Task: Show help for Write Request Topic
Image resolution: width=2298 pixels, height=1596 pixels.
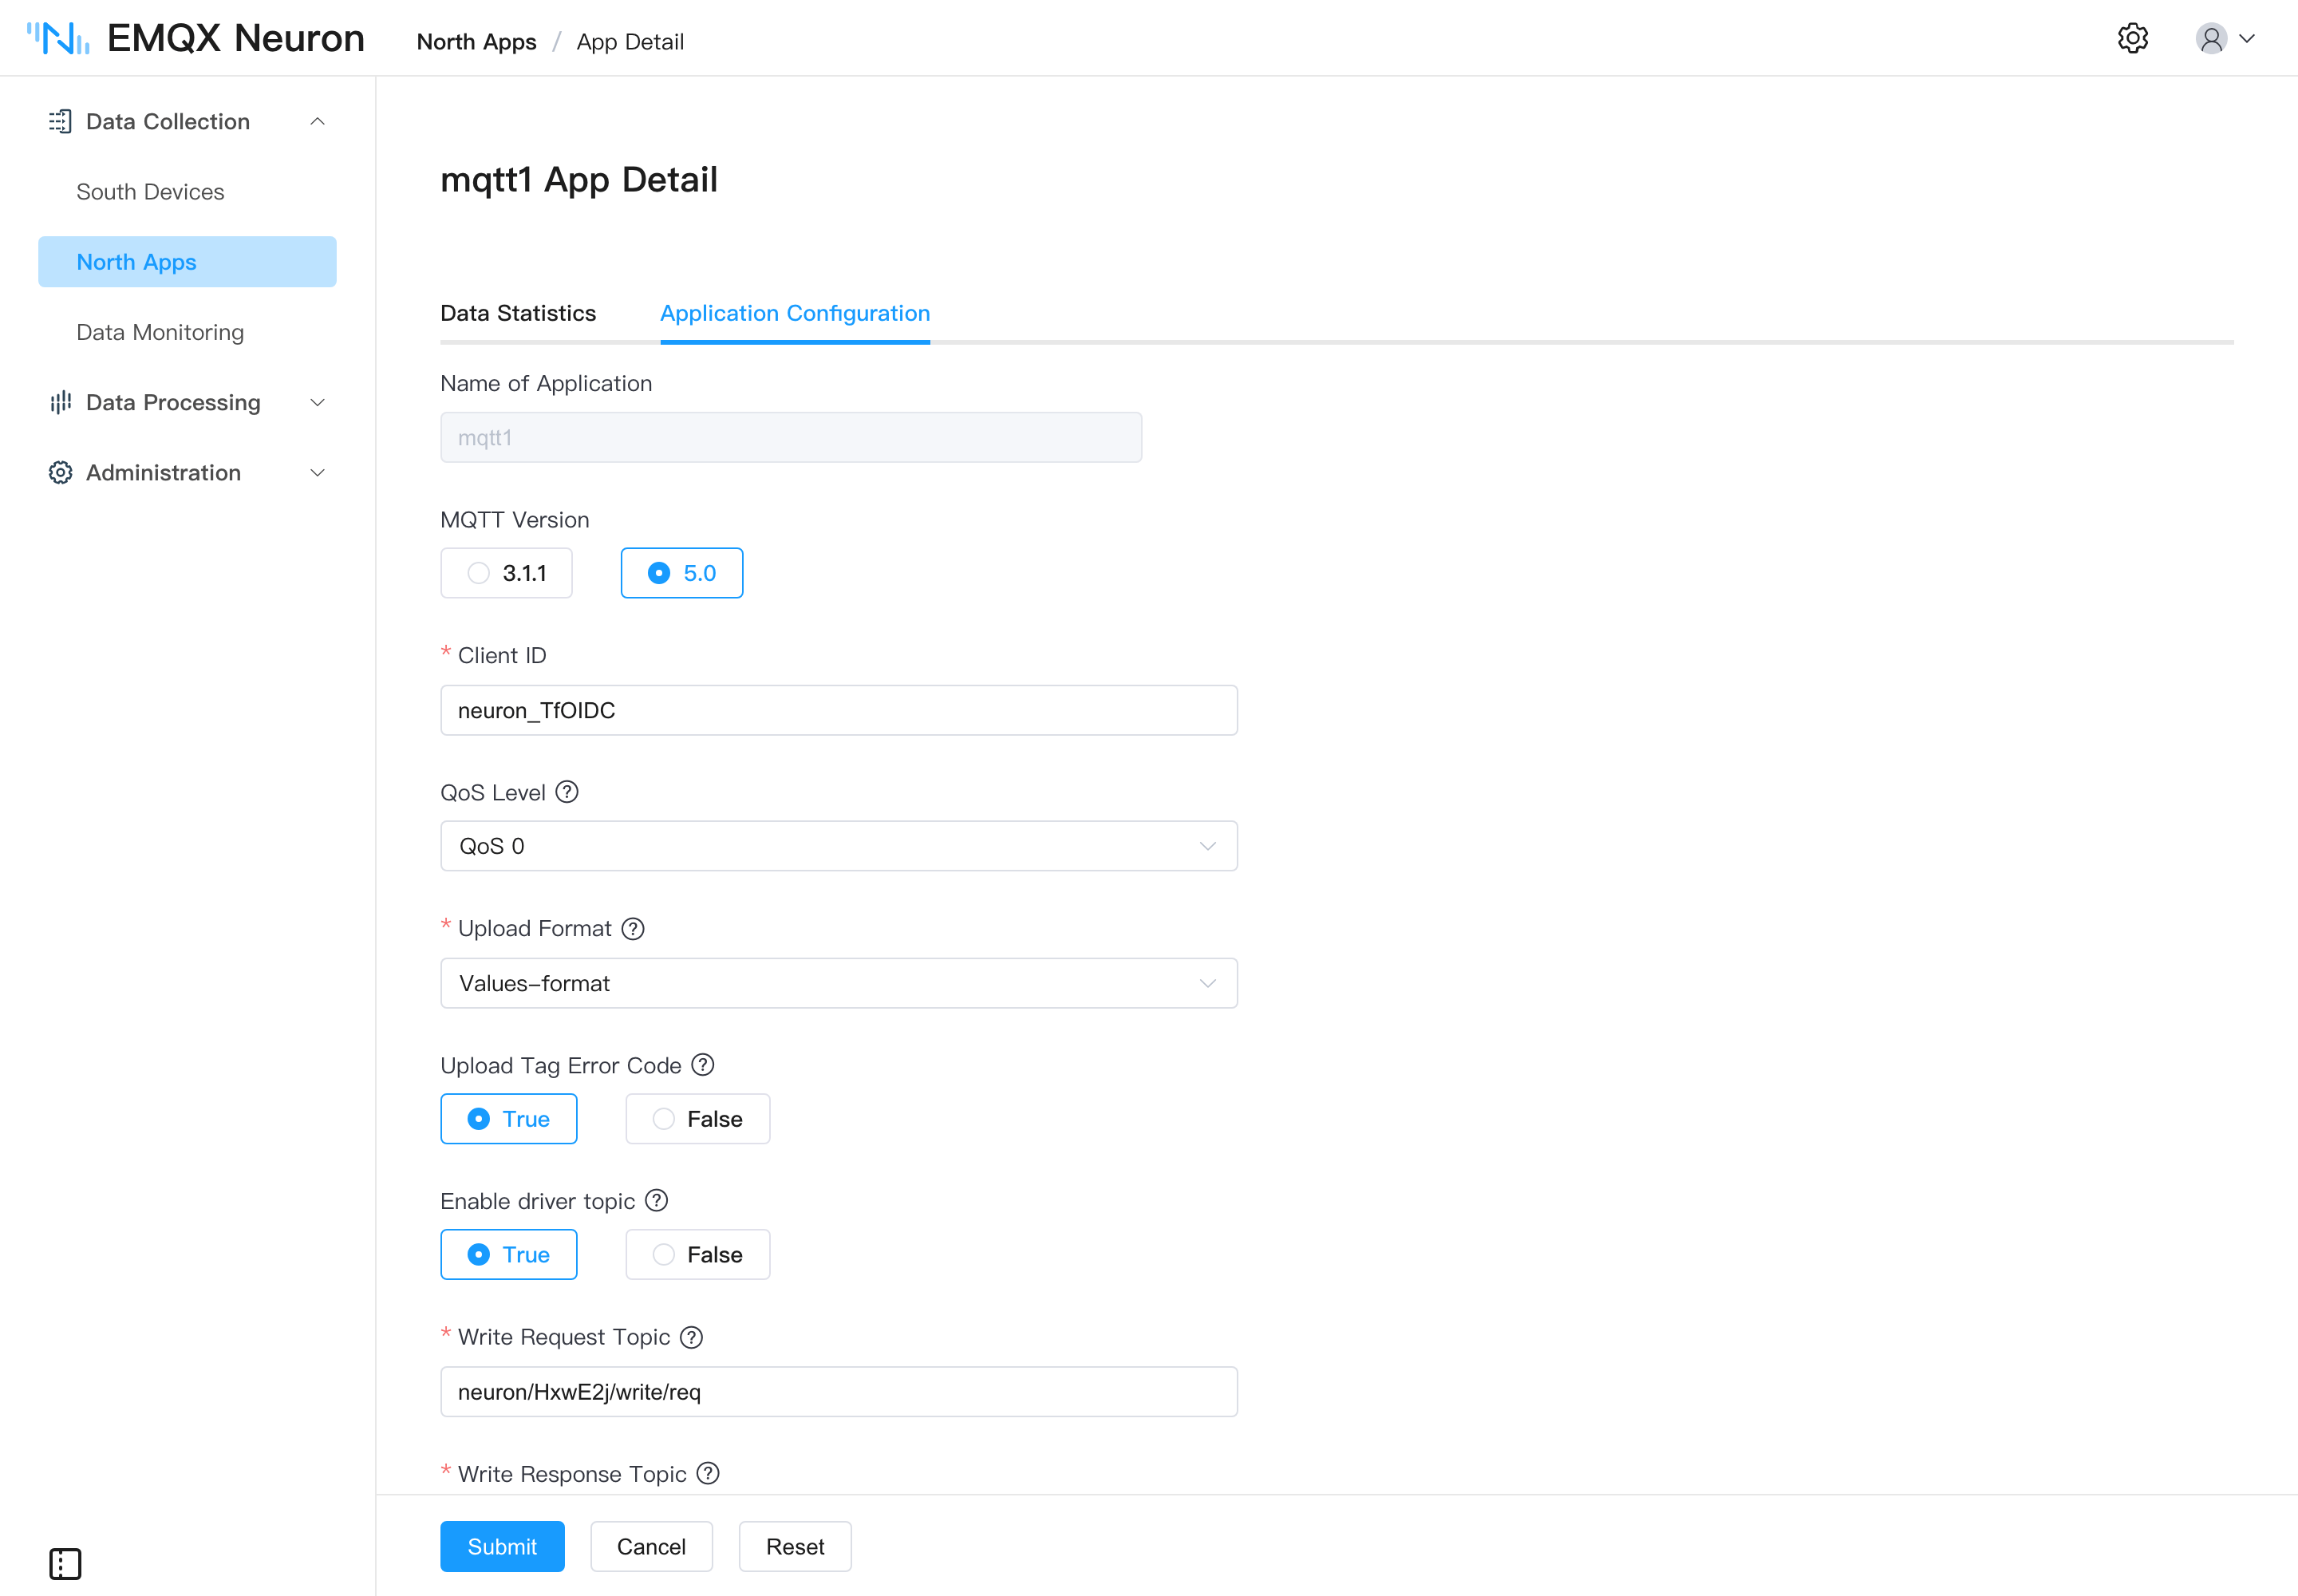Action: 692,1337
